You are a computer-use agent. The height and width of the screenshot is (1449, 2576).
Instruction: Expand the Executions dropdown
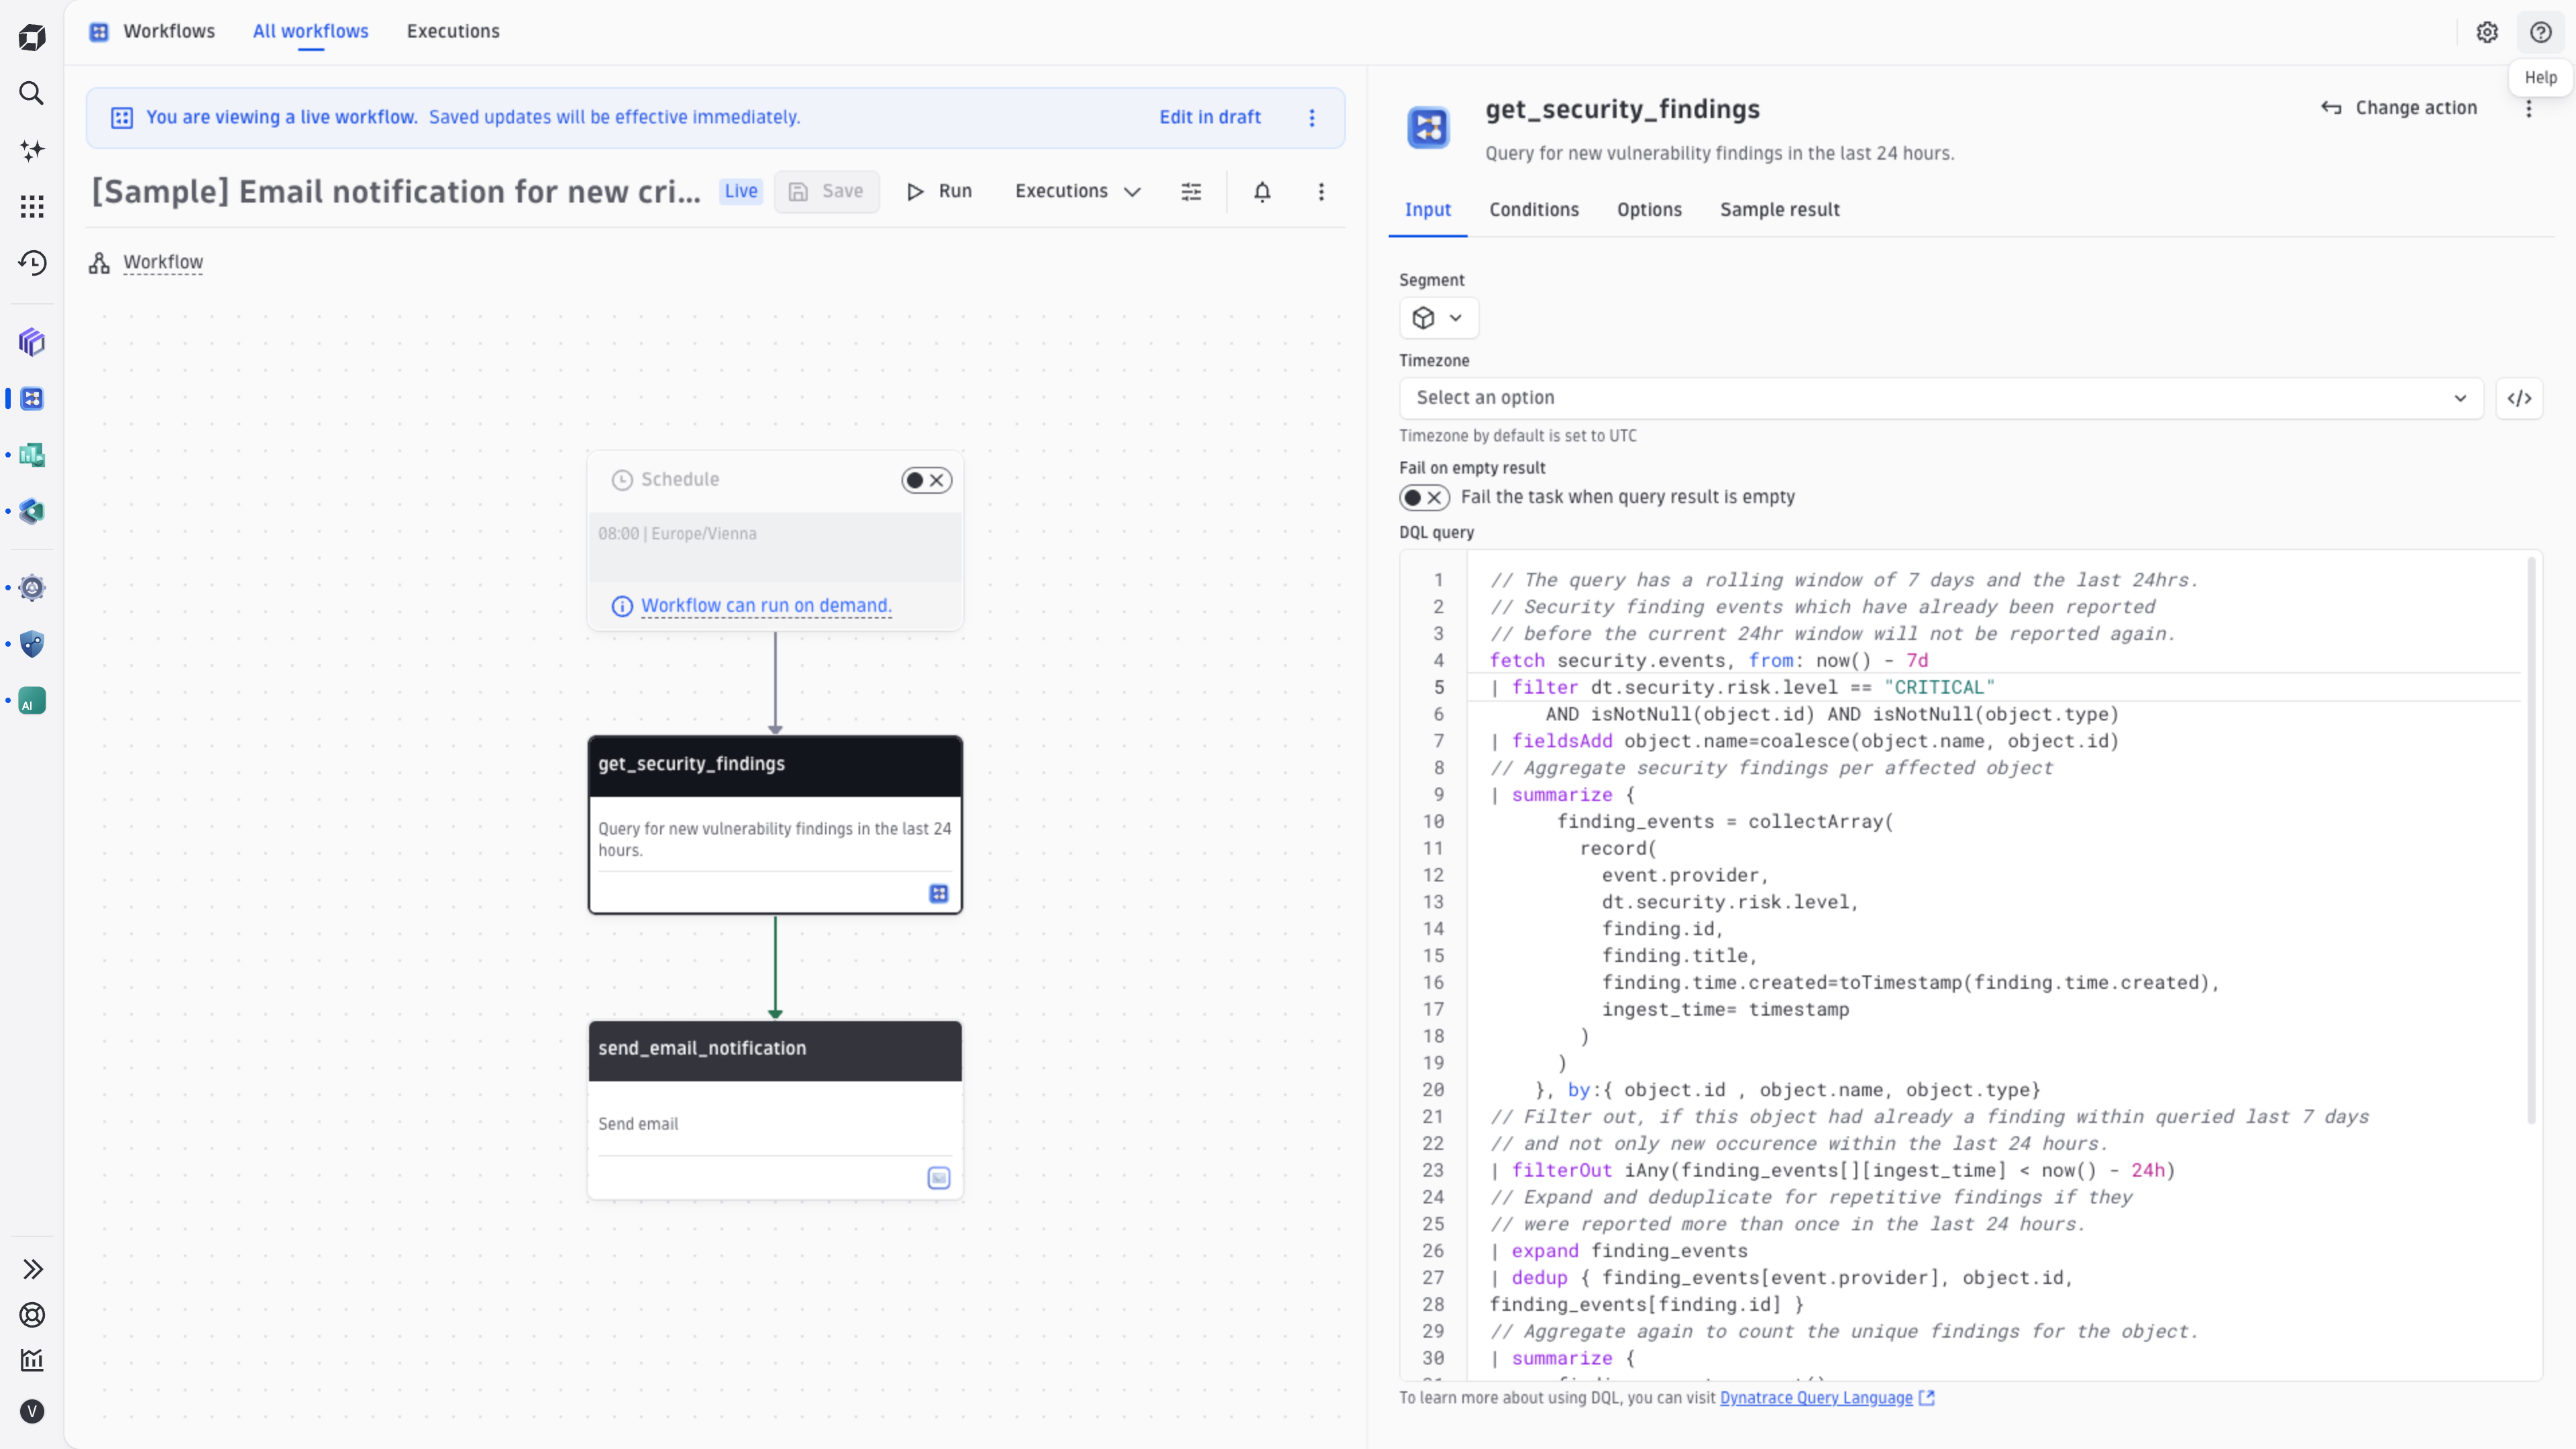click(1077, 192)
